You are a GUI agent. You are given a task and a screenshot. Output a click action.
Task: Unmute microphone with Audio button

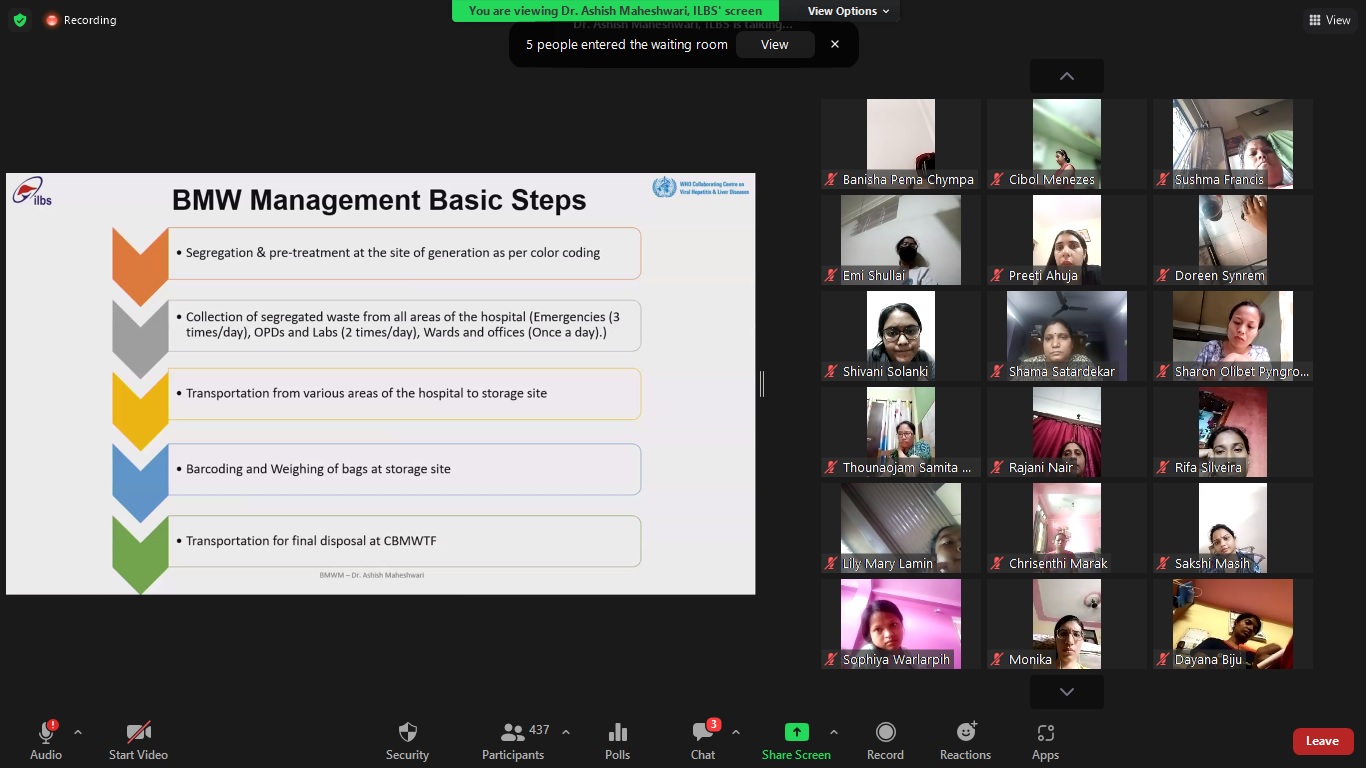click(x=46, y=741)
